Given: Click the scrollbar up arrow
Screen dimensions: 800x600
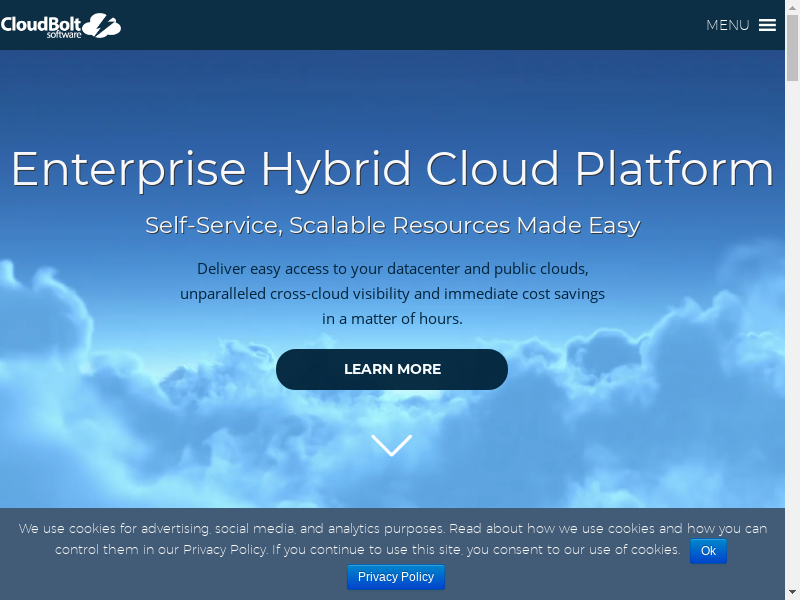Looking at the screenshot, I should [792, 6].
